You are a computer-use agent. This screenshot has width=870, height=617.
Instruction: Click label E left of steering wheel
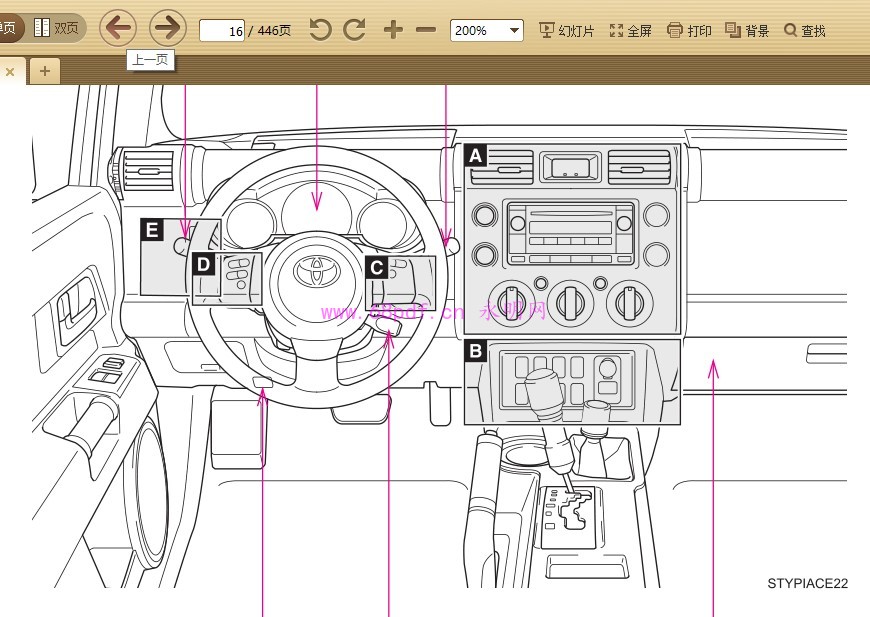click(151, 231)
